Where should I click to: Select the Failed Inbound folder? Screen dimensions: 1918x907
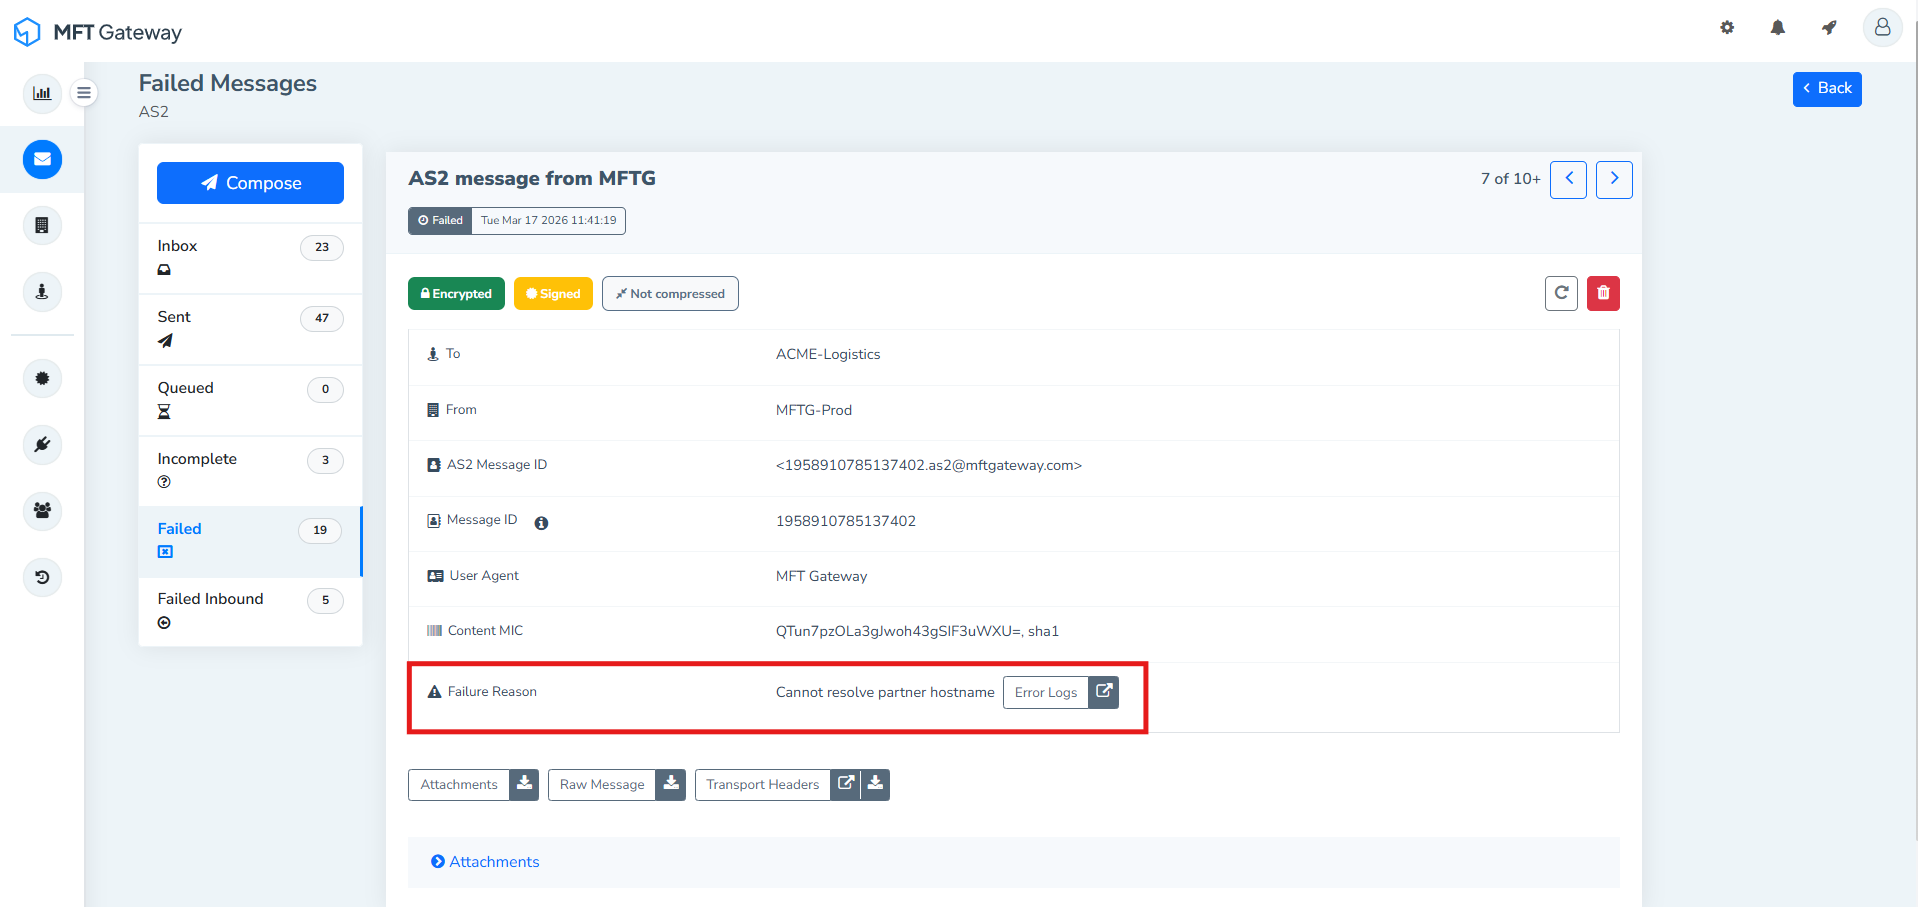coord(250,610)
